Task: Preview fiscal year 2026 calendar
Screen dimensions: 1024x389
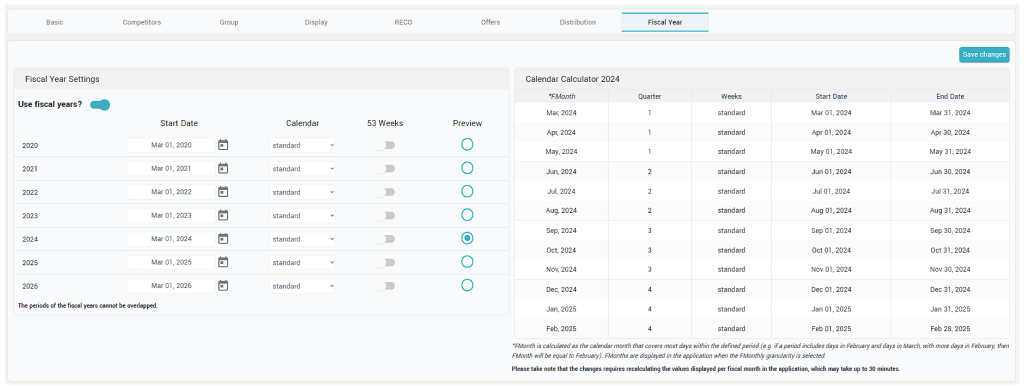Action: click(x=467, y=285)
